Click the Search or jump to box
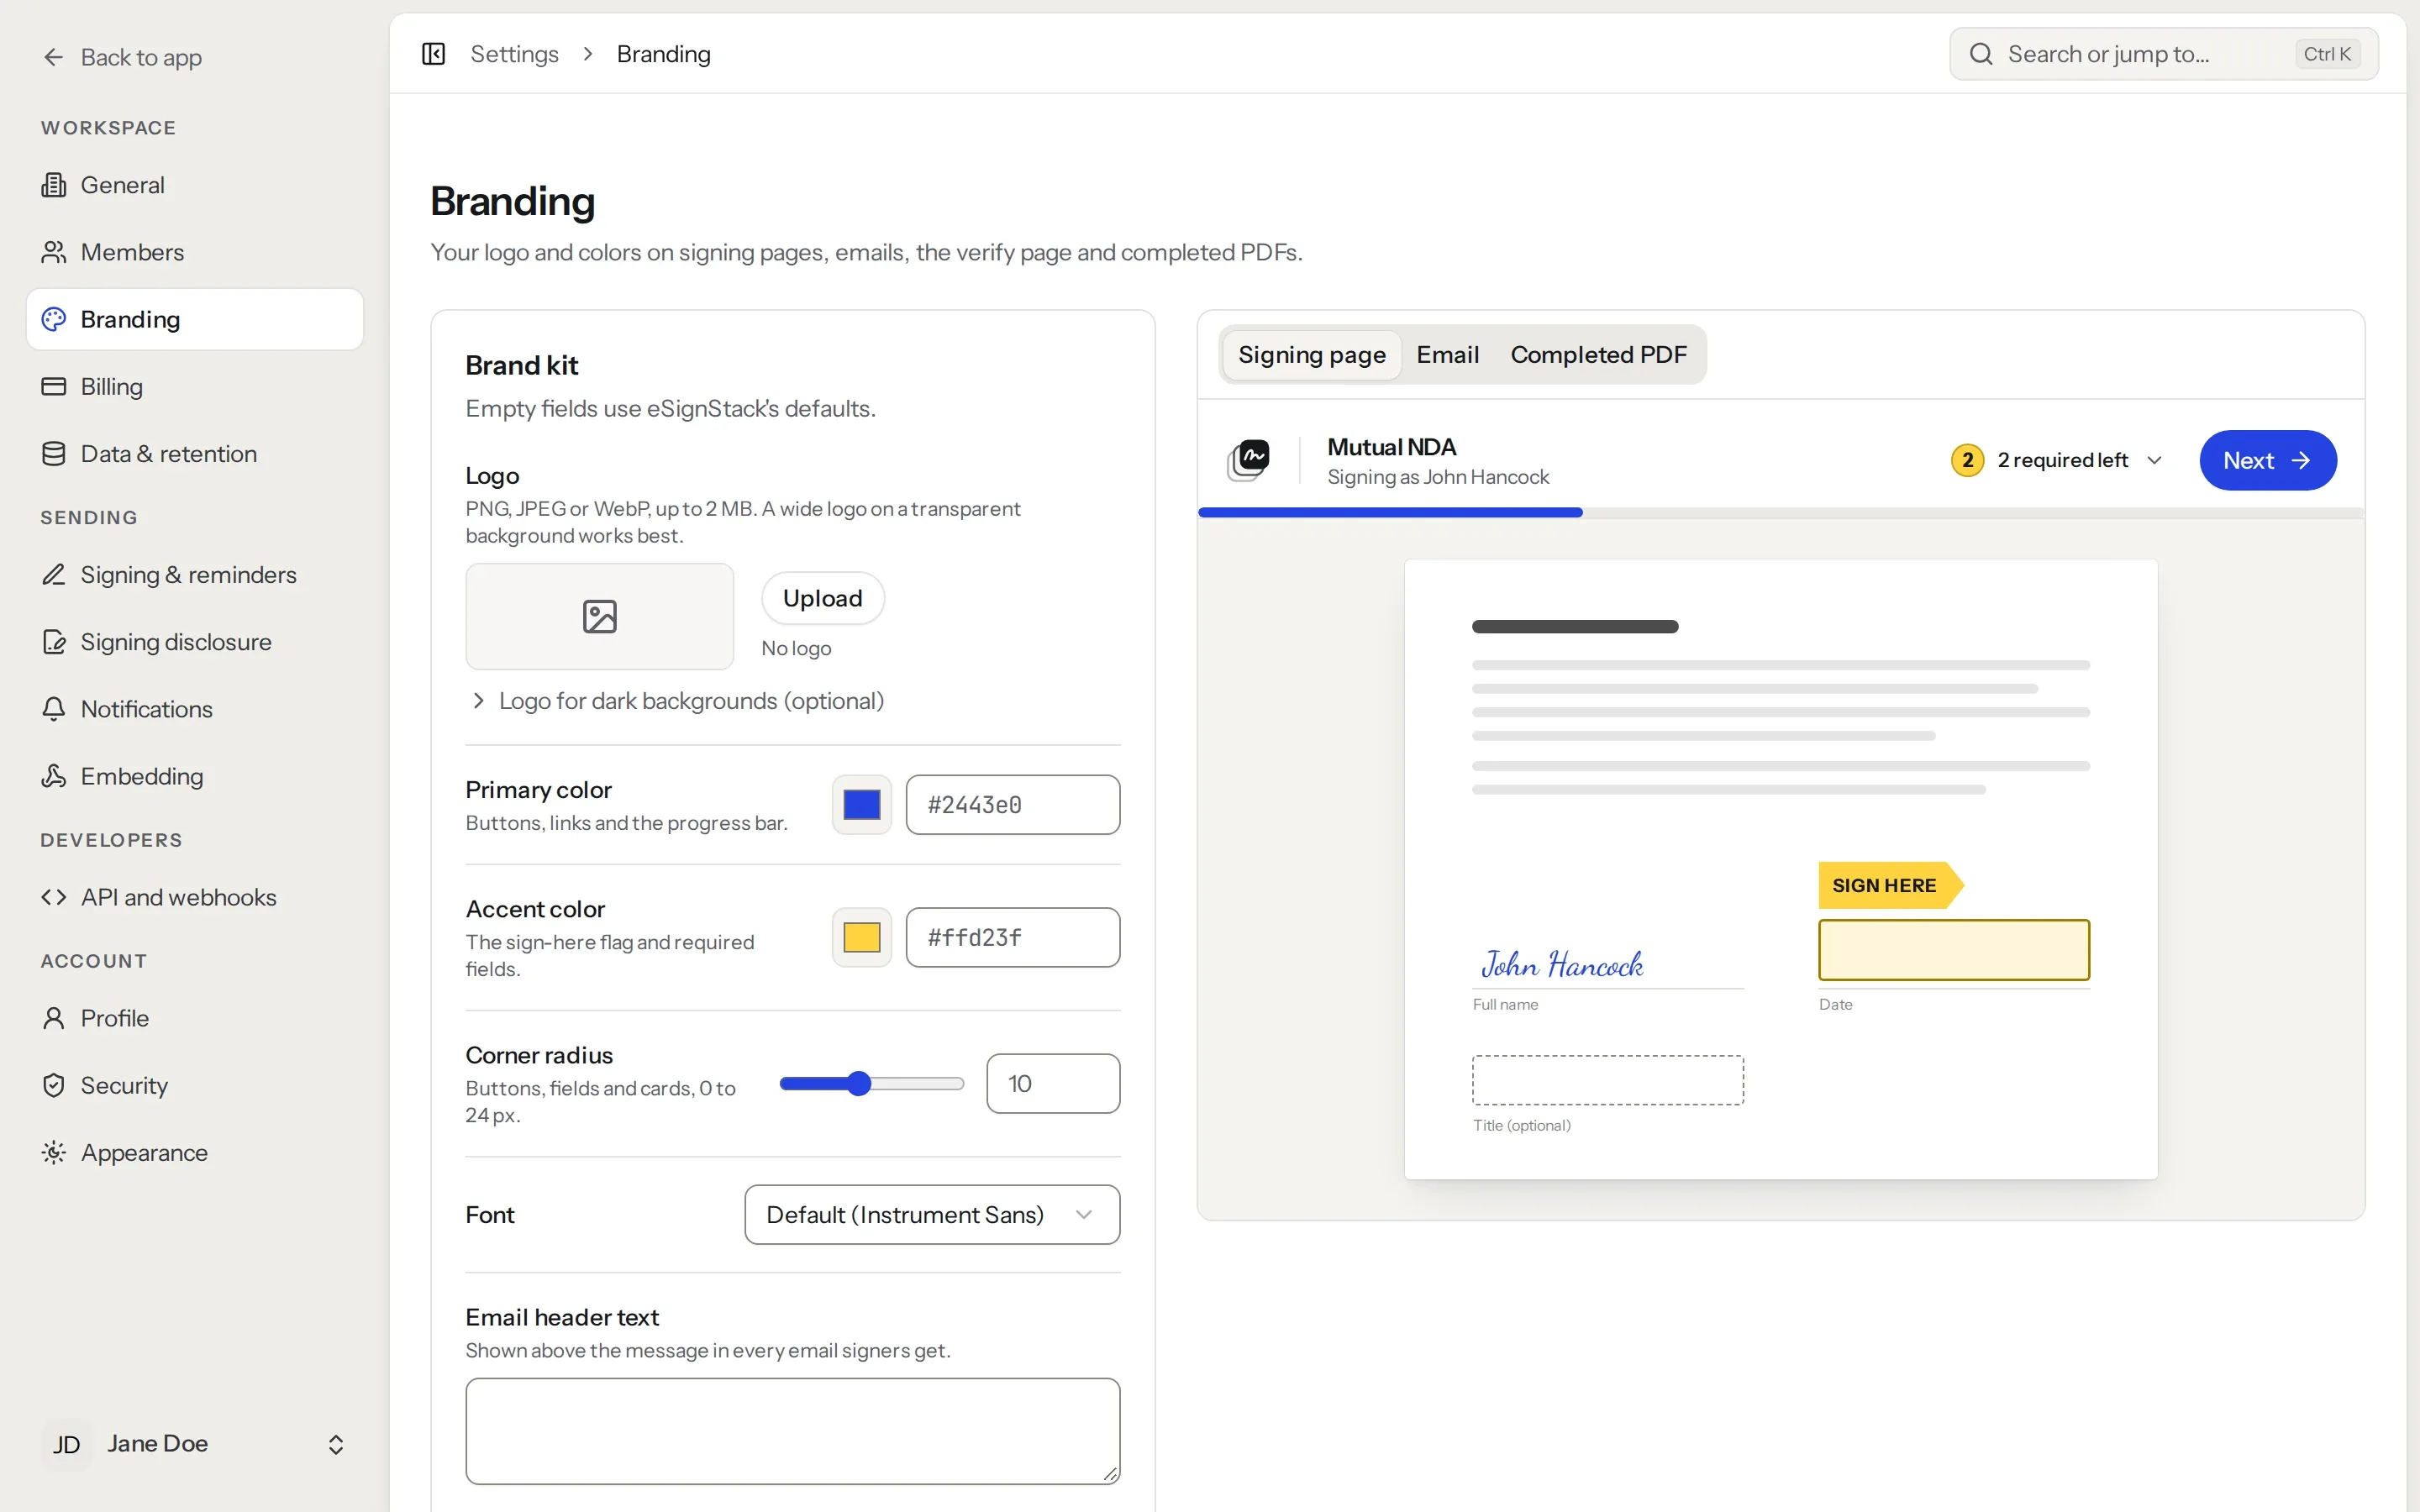 (2164, 54)
